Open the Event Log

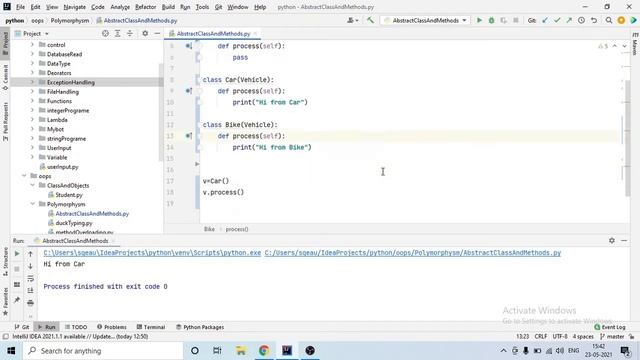[610, 327]
